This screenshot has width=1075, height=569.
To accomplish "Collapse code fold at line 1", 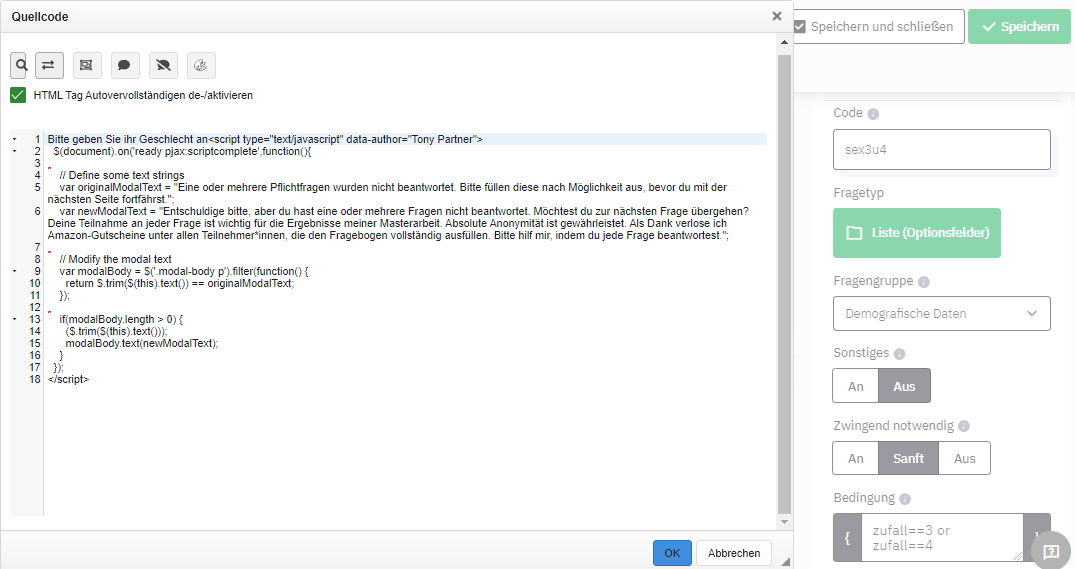I will point(14,139).
